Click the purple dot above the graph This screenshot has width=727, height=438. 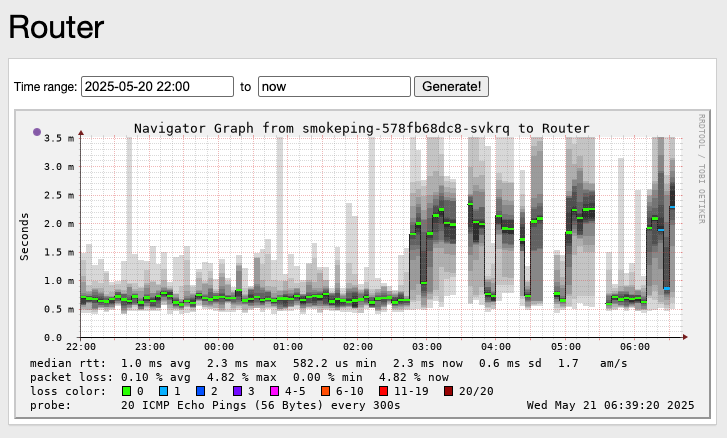click(x=37, y=132)
